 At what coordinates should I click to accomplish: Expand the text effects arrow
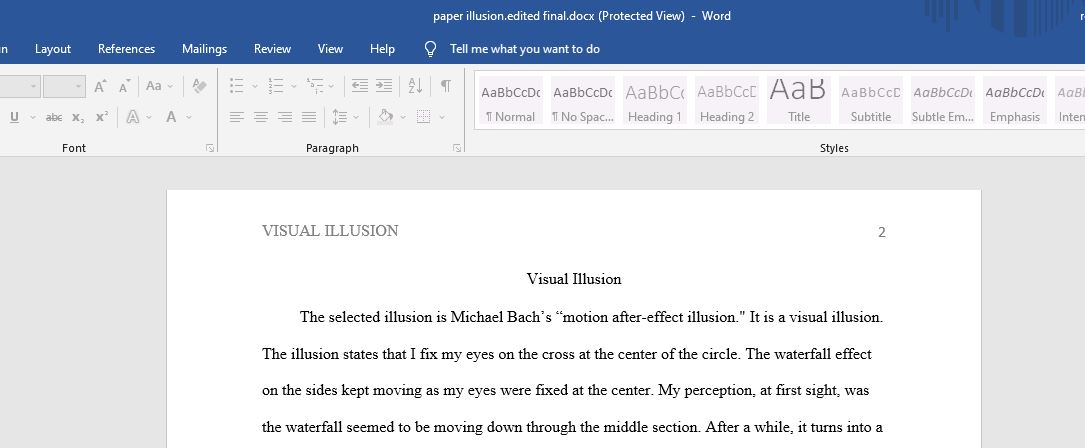click(149, 117)
